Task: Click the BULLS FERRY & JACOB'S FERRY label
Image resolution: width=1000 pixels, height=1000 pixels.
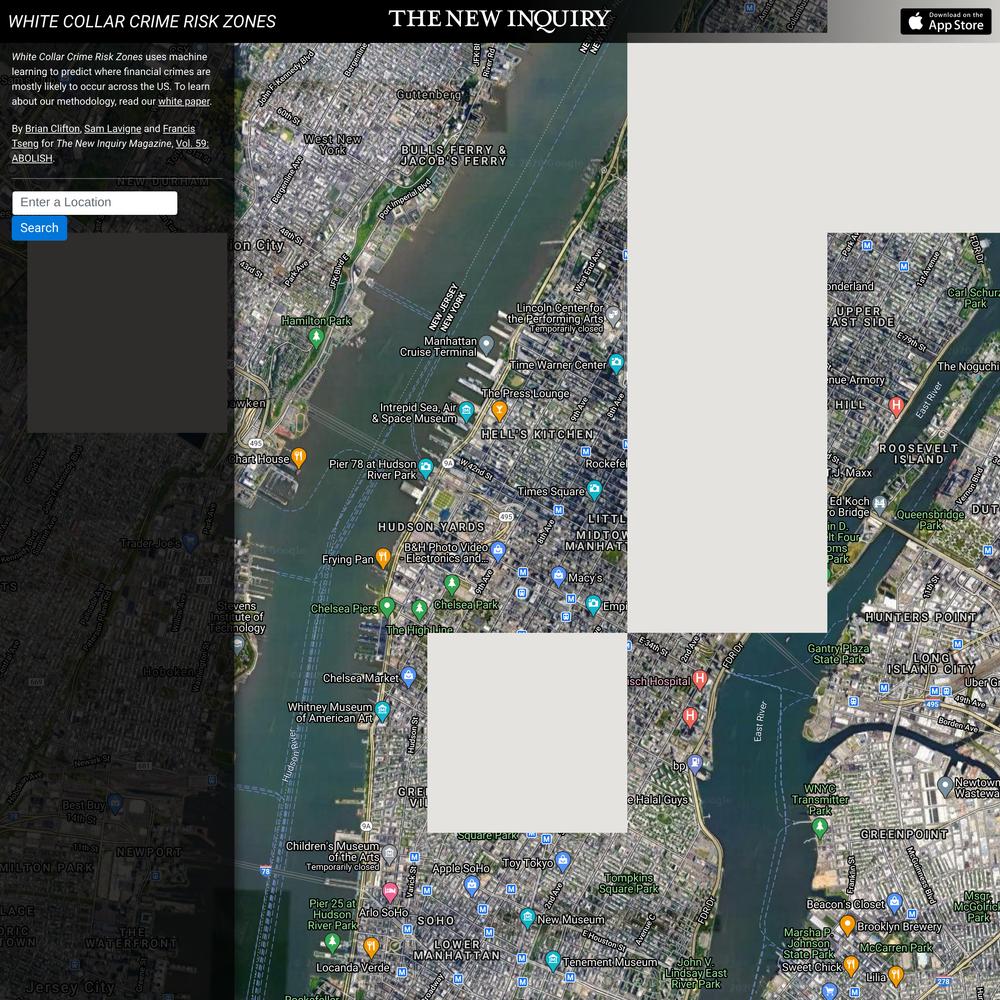Action: (453, 155)
